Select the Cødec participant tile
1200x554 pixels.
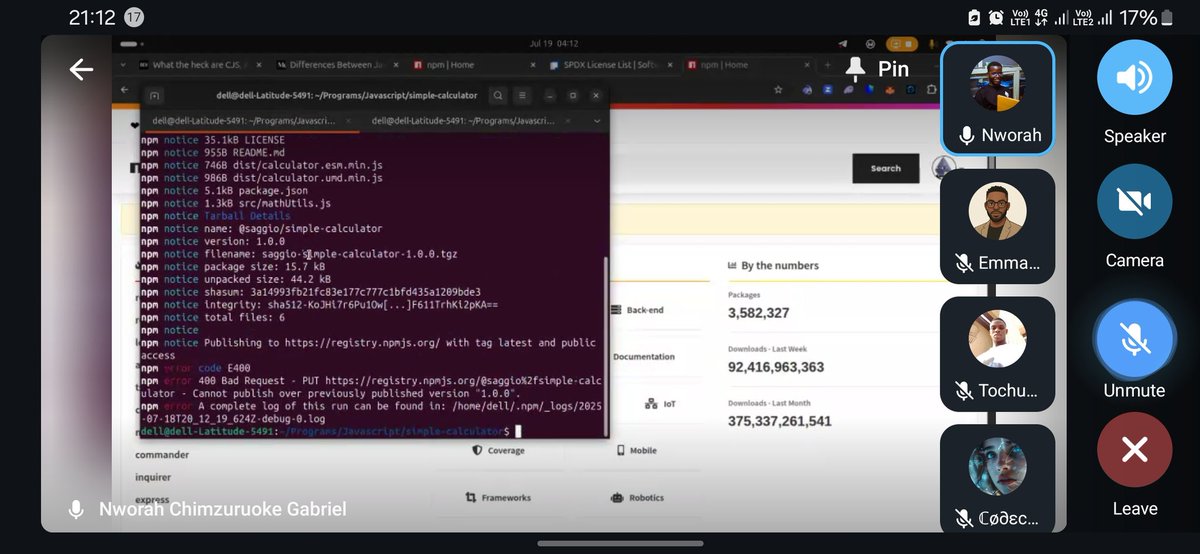[x=997, y=478]
